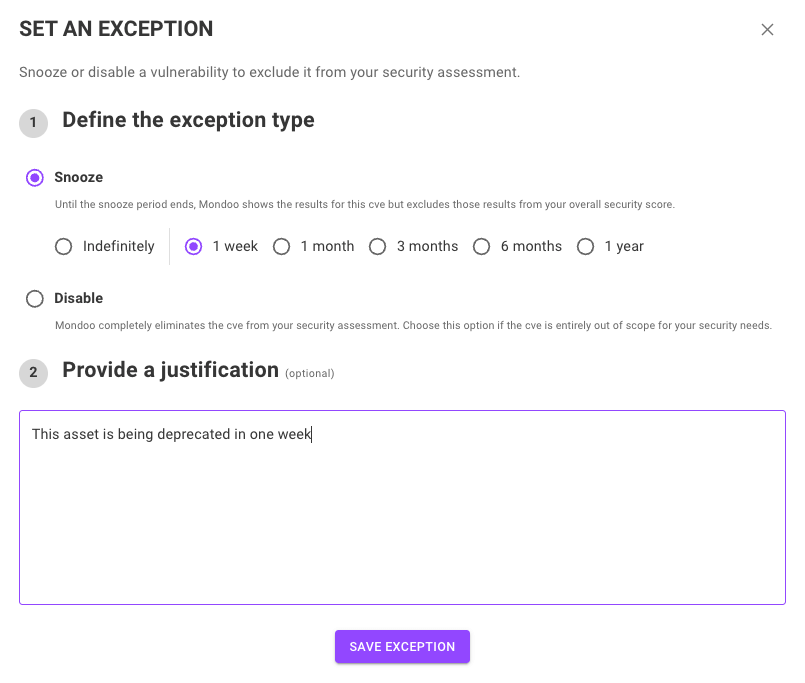Click the SET AN EXCEPTION dialog title
The width and height of the screenshot is (805, 683).
pos(116,29)
